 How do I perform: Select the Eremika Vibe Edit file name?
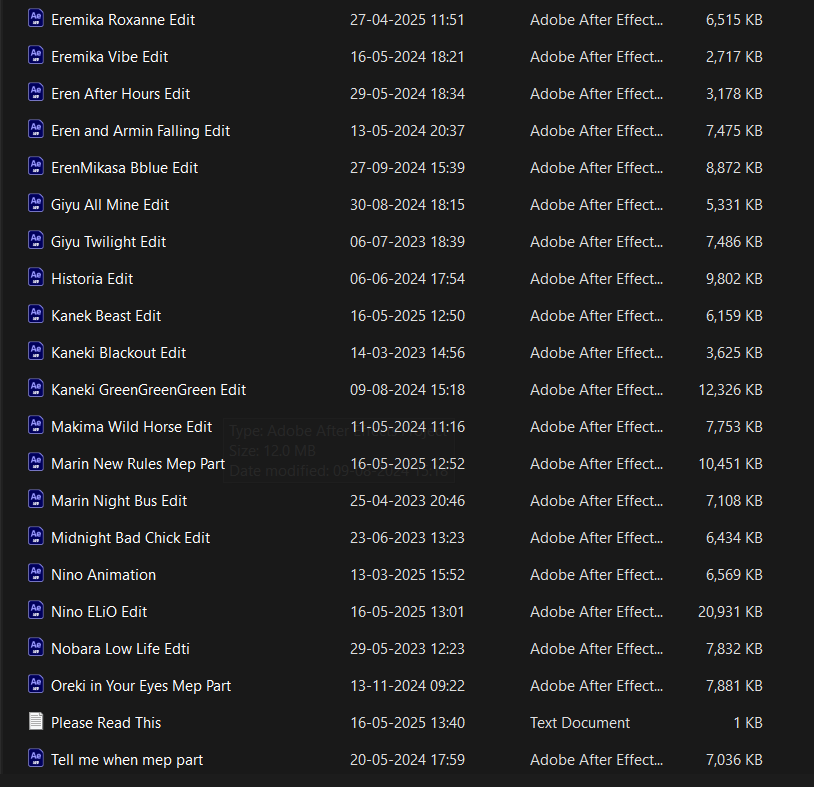pyautogui.click(x=109, y=57)
